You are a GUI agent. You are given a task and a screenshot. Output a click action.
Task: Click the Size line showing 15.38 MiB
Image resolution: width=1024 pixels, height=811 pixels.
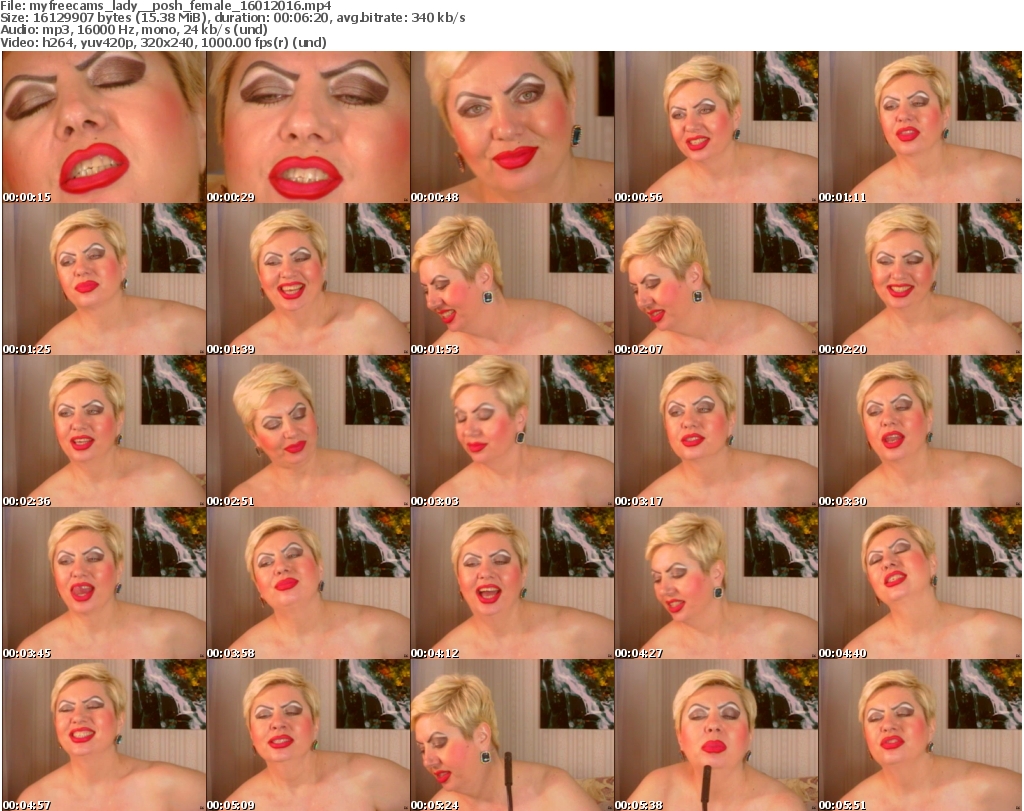click(232, 18)
